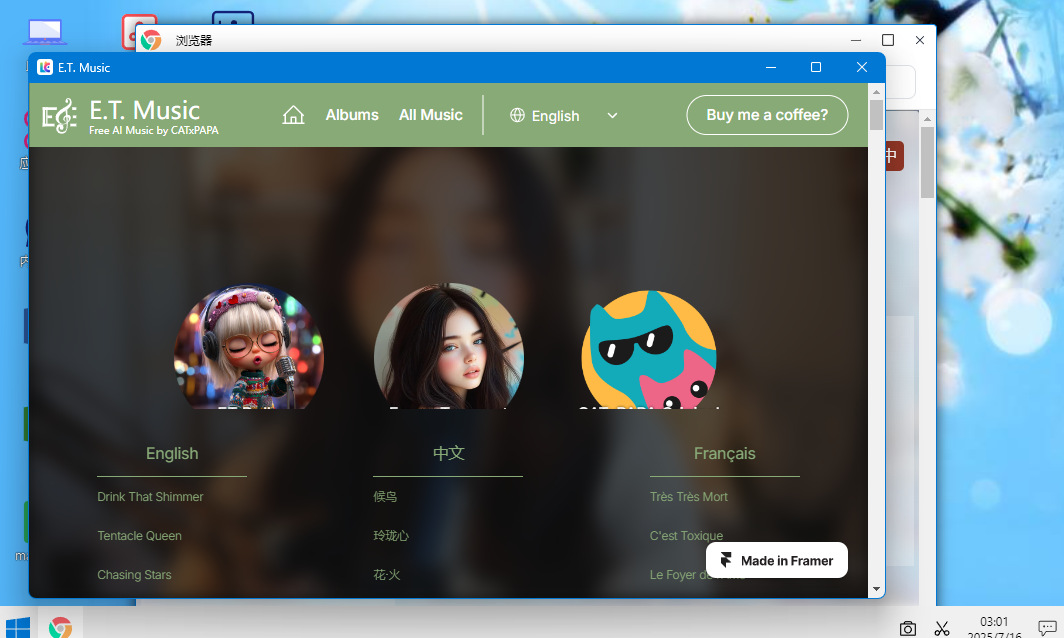Go to the home page via house icon
Image resolution: width=1064 pixels, height=638 pixels.
tap(293, 115)
